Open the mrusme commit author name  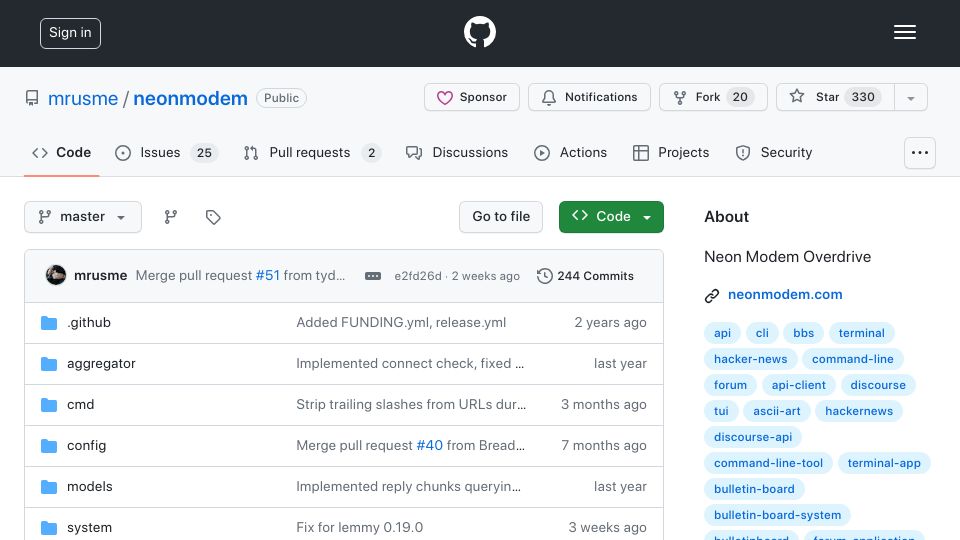100,276
